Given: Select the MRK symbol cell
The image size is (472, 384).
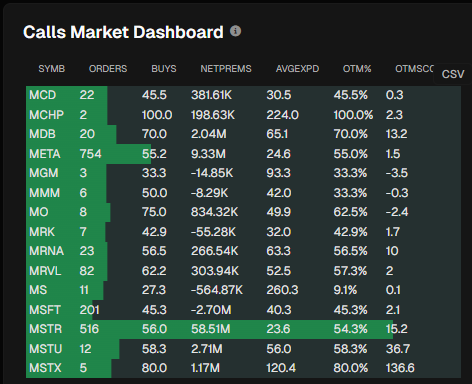Looking at the screenshot, I should (x=42, y=232).
